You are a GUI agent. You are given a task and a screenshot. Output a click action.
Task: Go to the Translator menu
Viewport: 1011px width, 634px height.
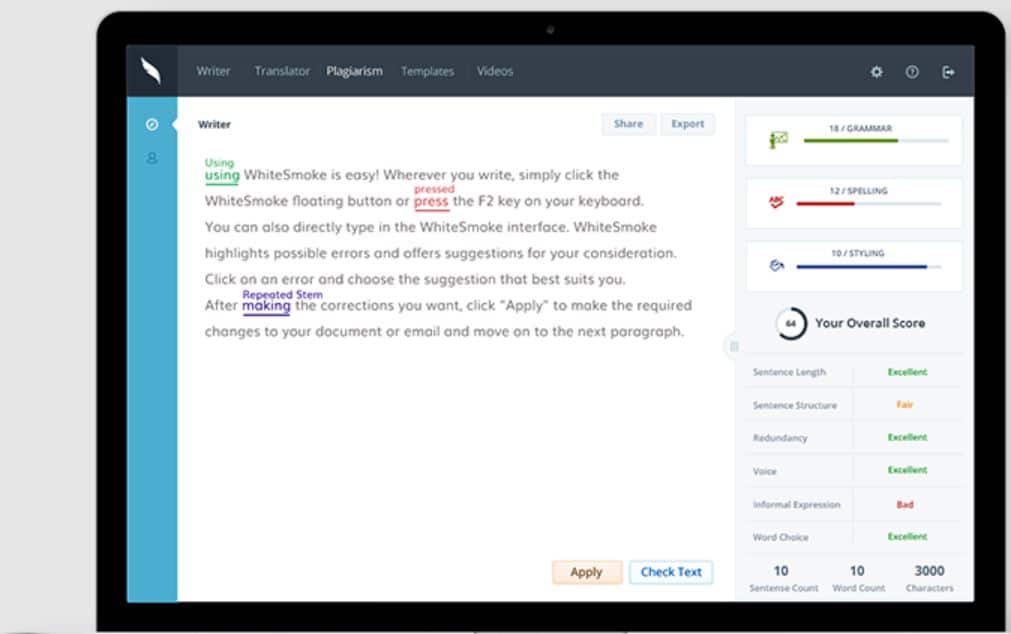[x=282, y=71]
